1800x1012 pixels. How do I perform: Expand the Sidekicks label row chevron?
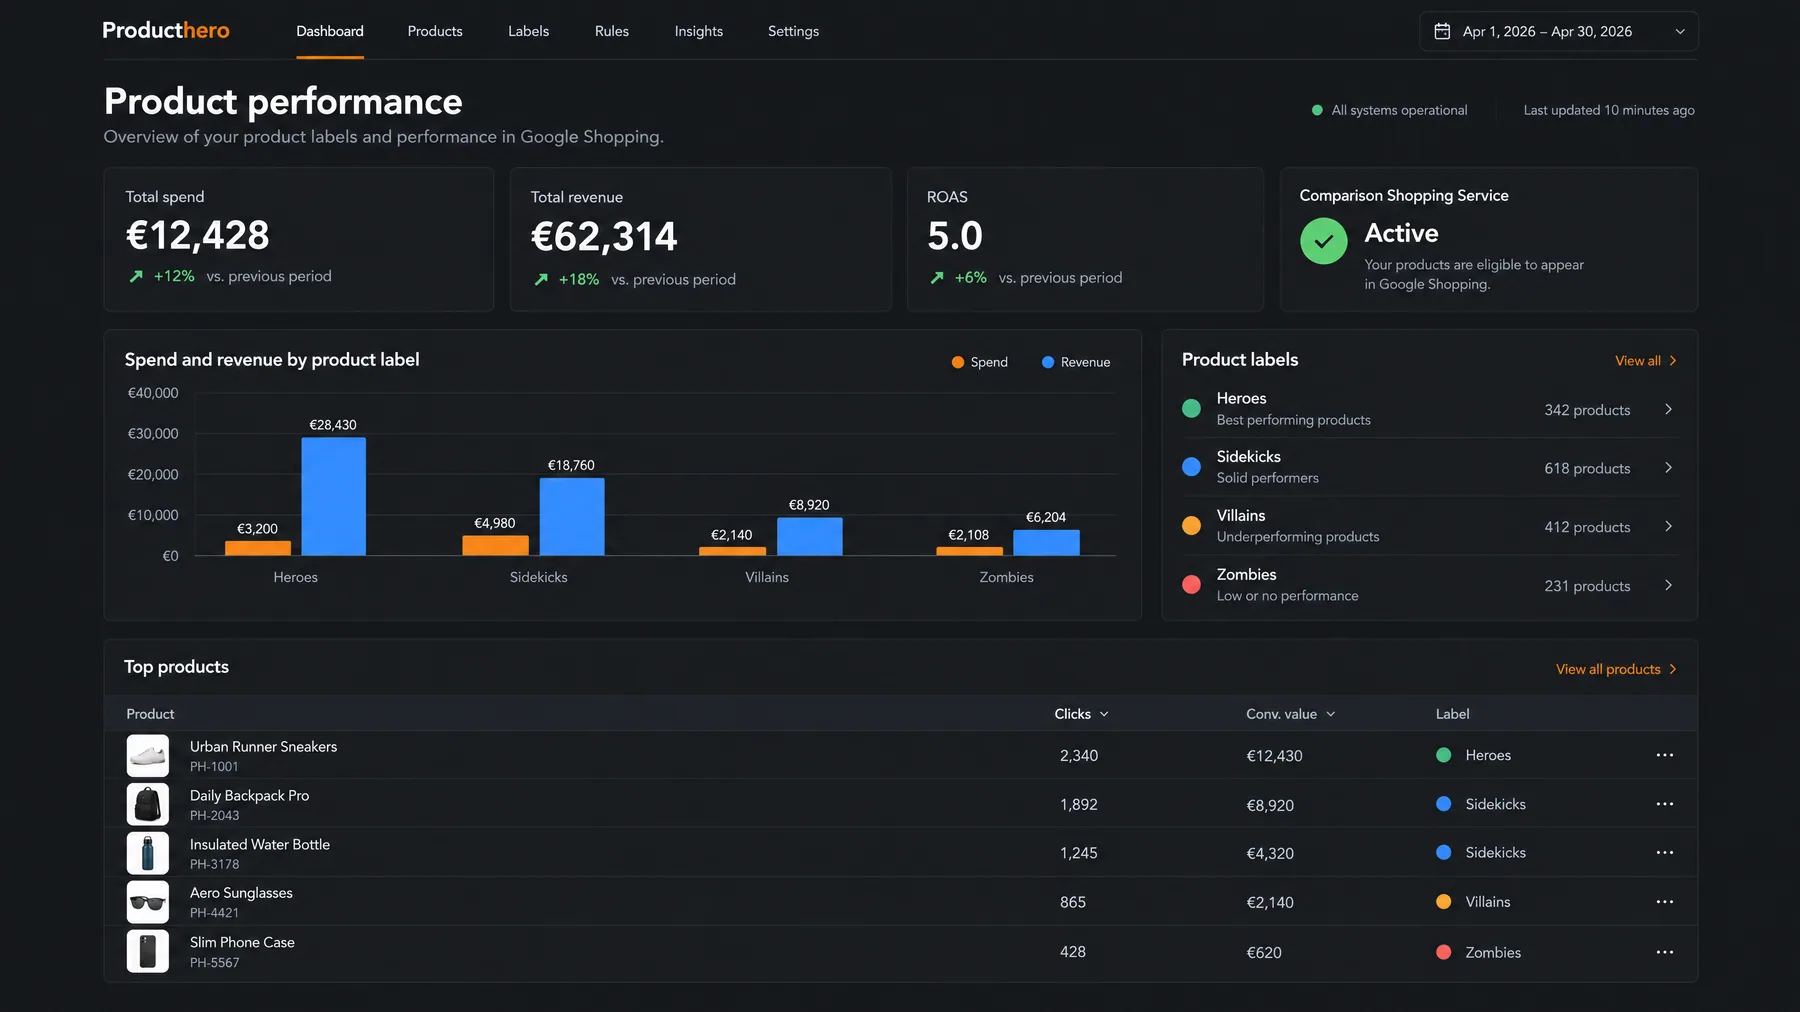pyautogui.click(x=1668, y=467)
